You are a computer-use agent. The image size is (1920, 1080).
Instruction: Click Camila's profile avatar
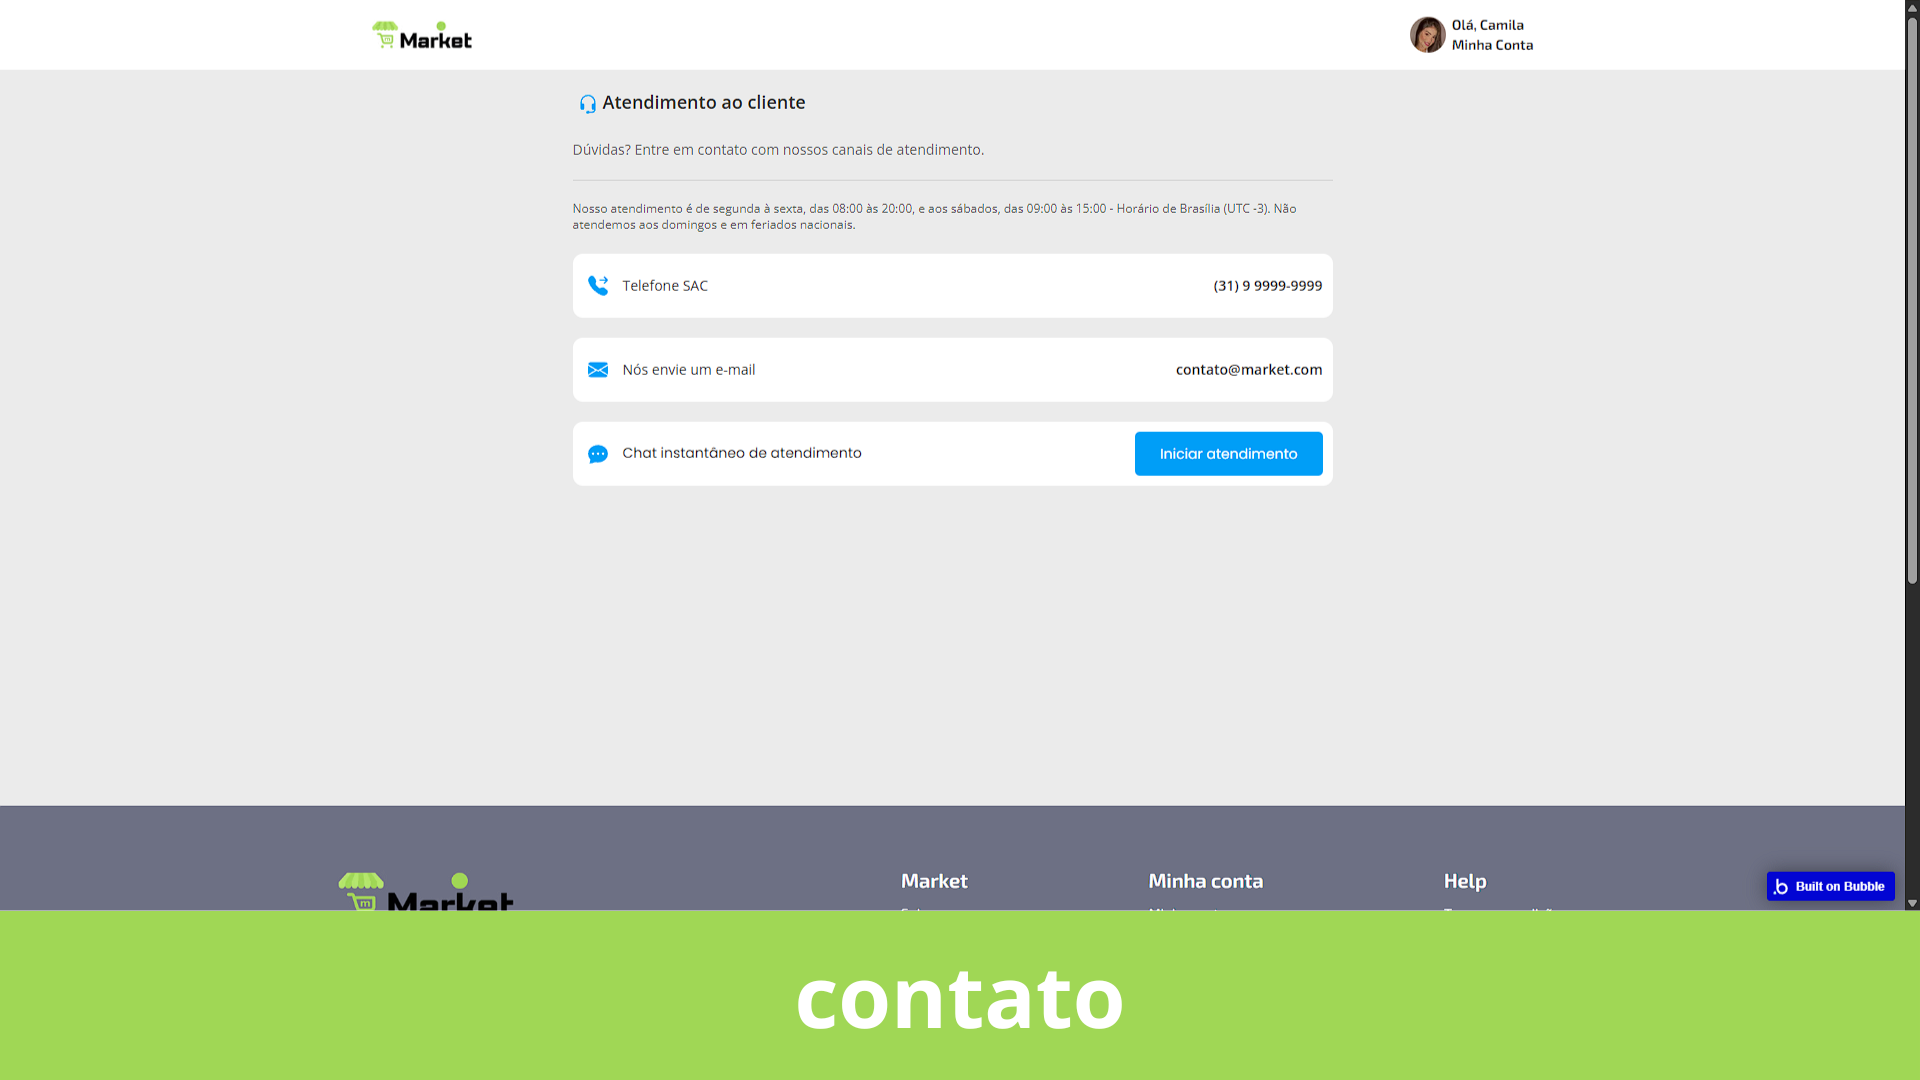coord(1427,35)
